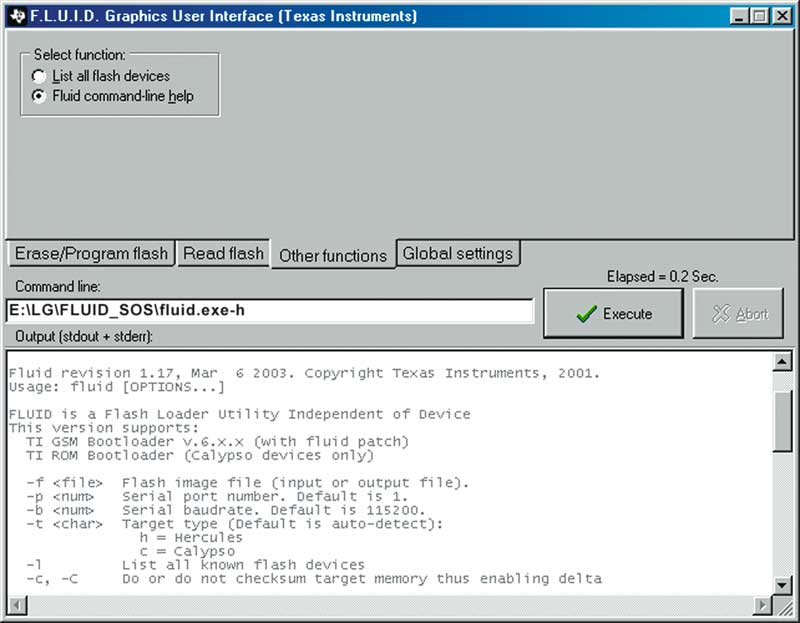Viewport: 800px width, 623px height.
Task: Click the 'Select function:' group label
Action: pyautogui.click(x=79, y=55)
